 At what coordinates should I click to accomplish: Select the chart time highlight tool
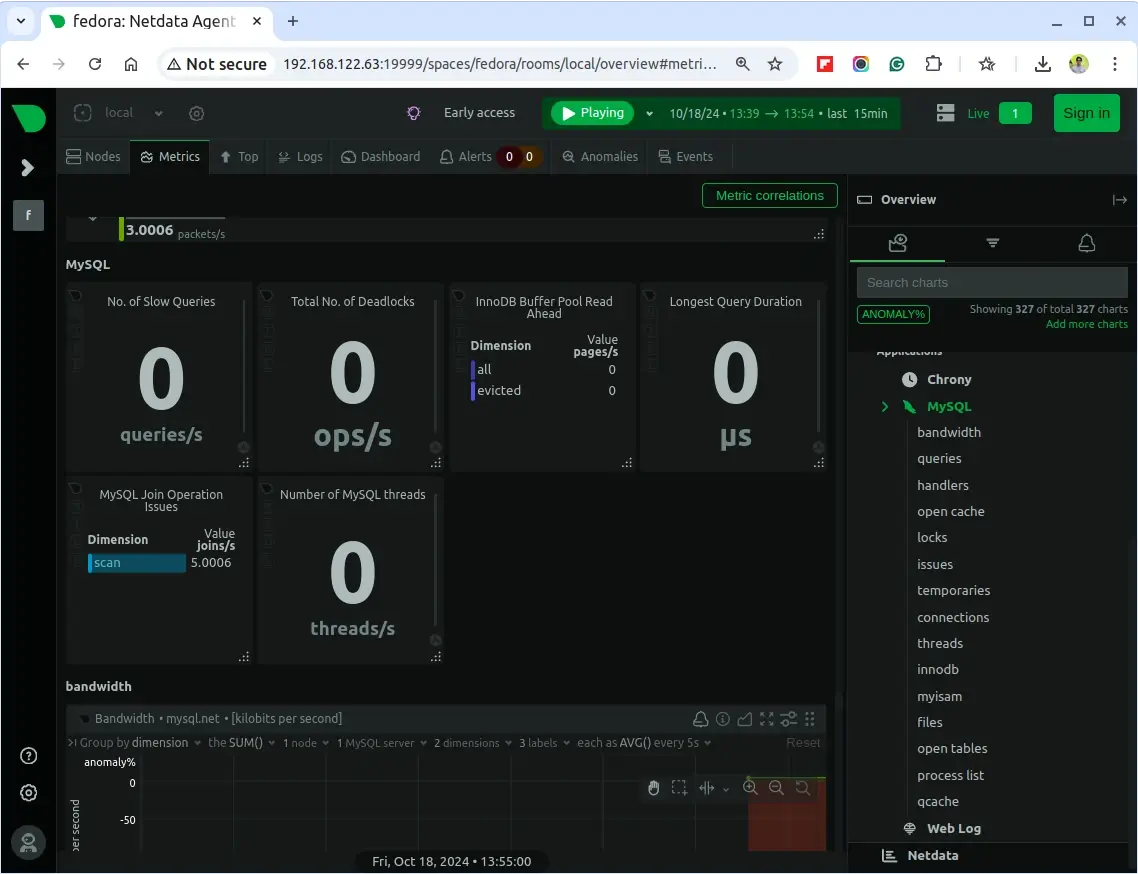coord(707,788)
